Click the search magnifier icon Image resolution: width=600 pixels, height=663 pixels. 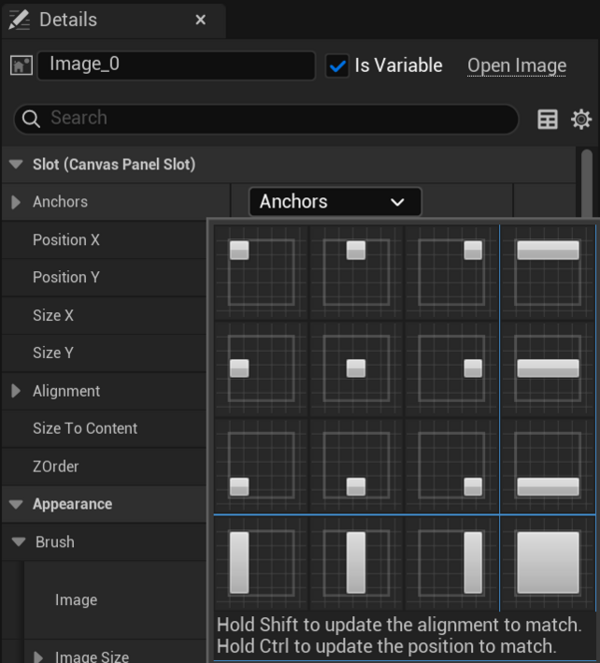coord(31,119)
